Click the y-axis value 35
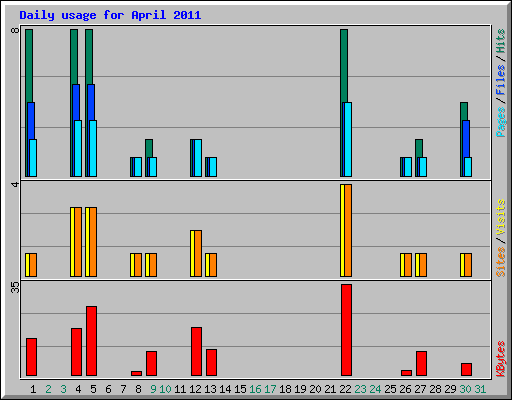This screenshot has width=512, height=400. pyautogui.click(x=15, y=287)
